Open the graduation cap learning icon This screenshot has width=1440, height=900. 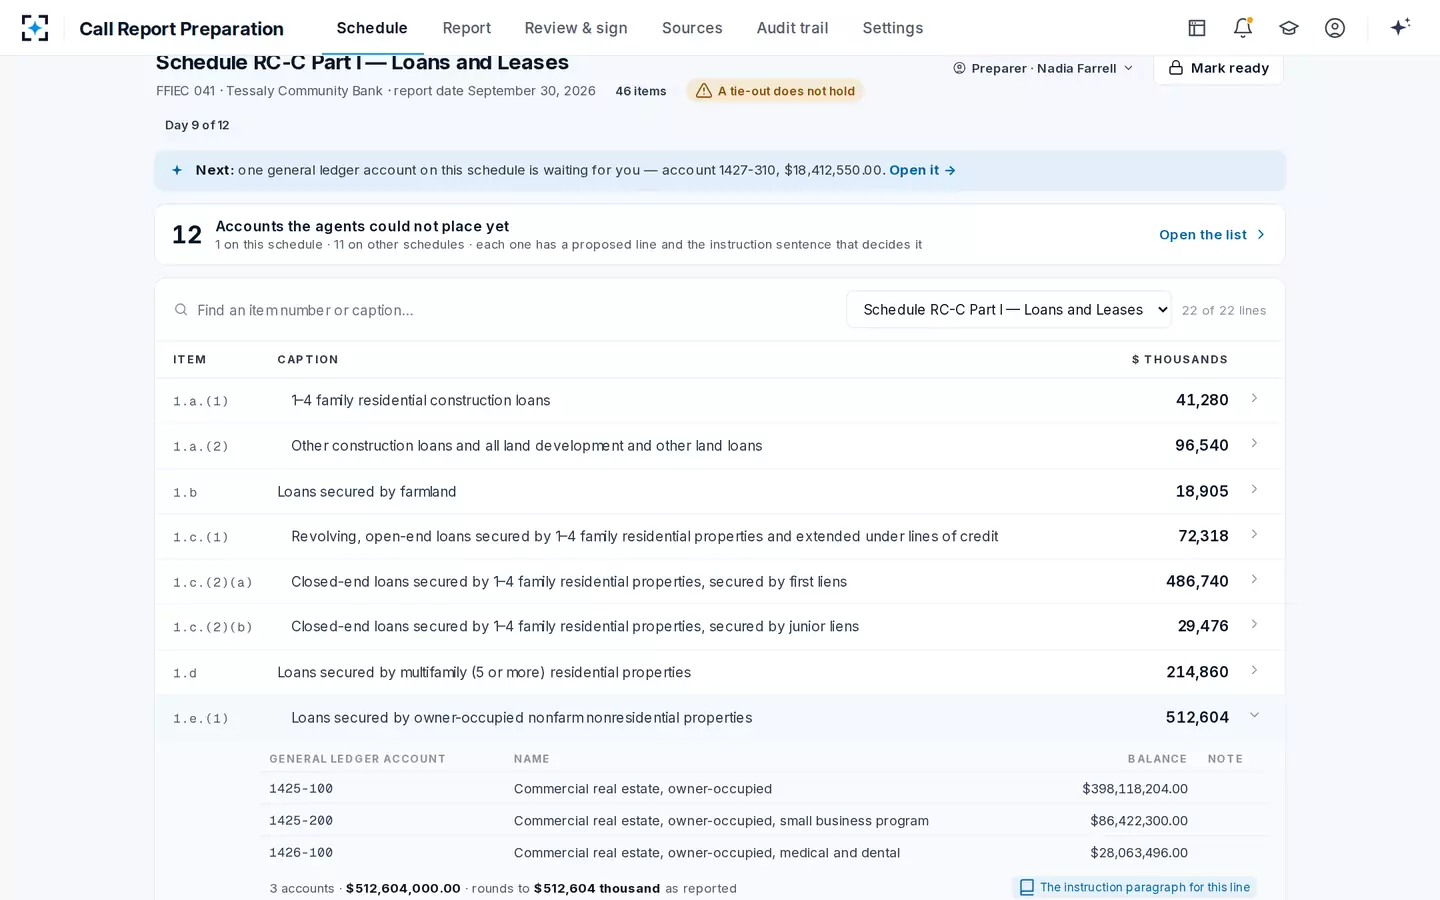(1289, 28)
